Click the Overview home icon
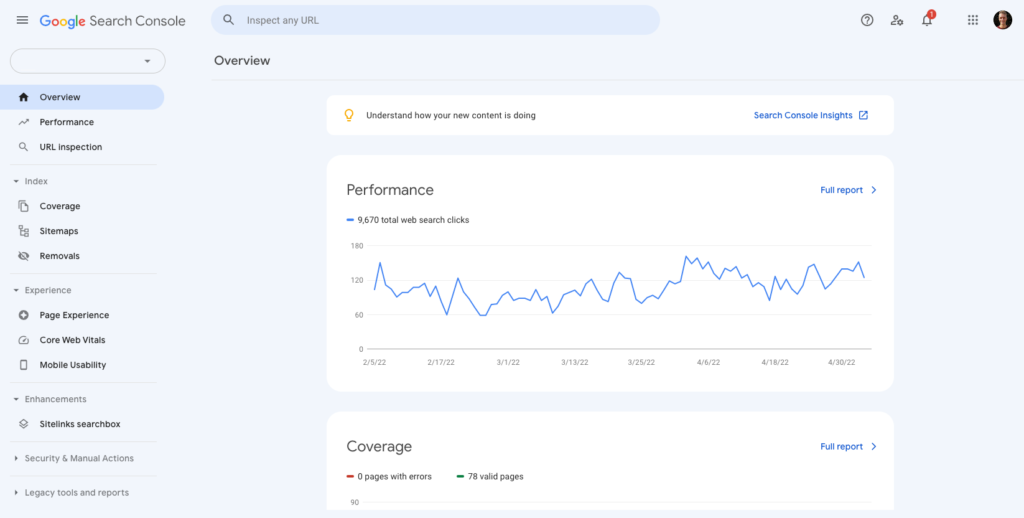Screen dimensions: 1024x518 [24, 97]
